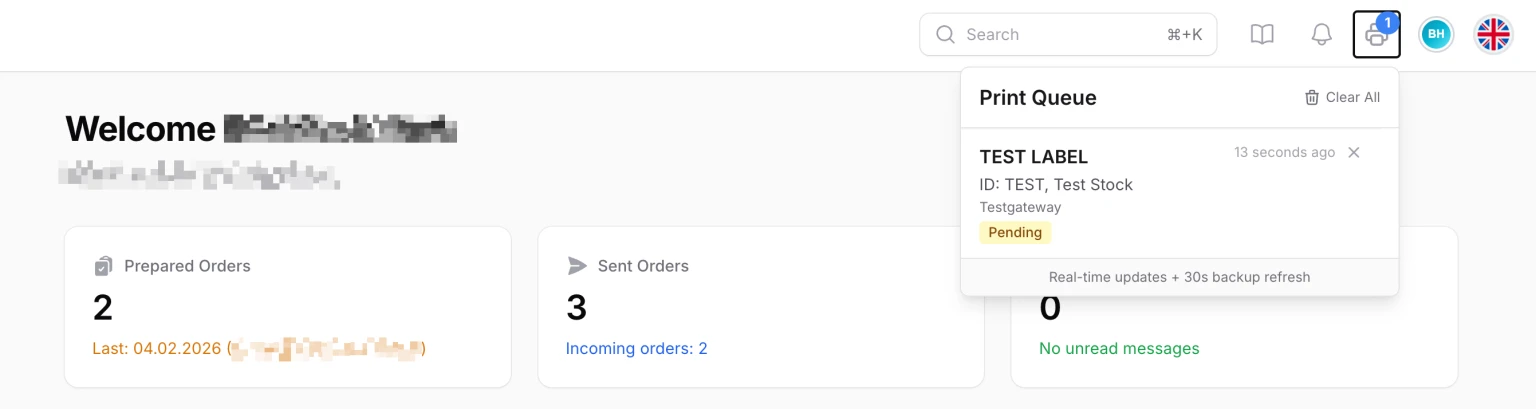Click Clear All in Print Queue
Screen dimensions: 1536x409
click(x=1352, y=97)
